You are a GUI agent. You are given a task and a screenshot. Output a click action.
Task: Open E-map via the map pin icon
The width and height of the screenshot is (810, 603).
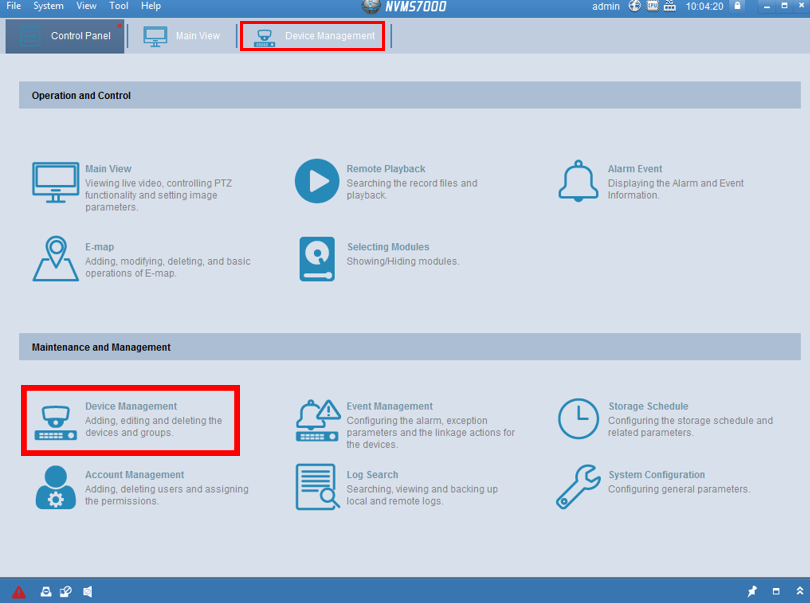coord(56,258)
